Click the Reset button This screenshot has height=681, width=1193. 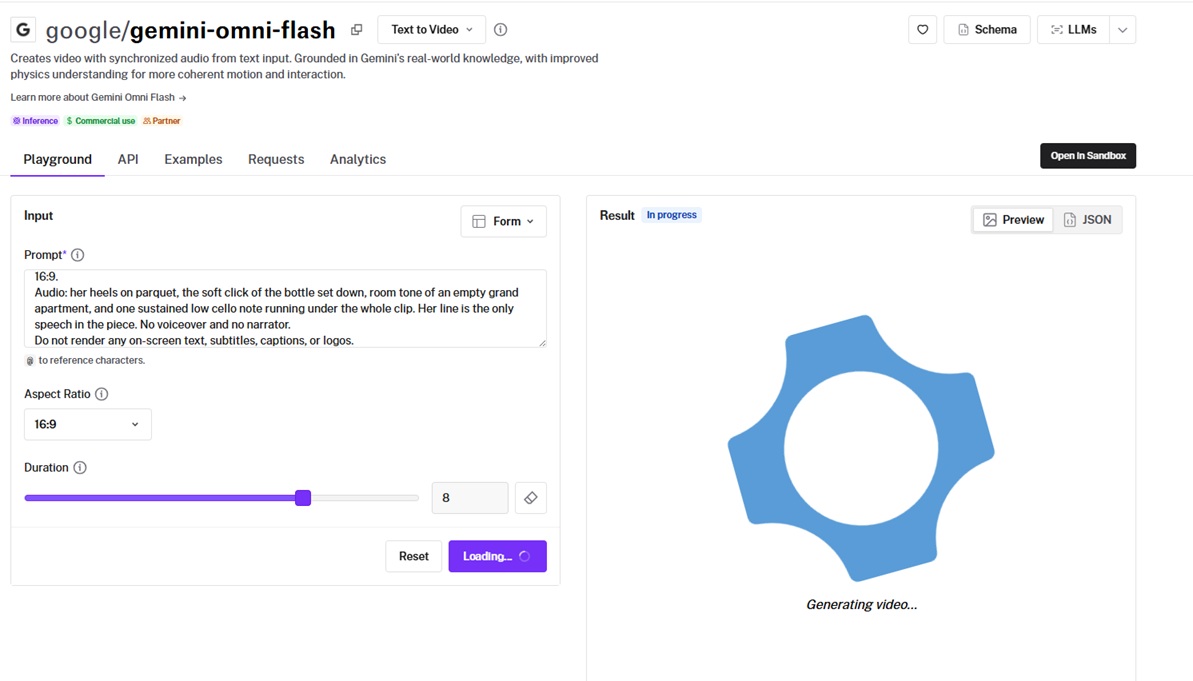[414, 556]
